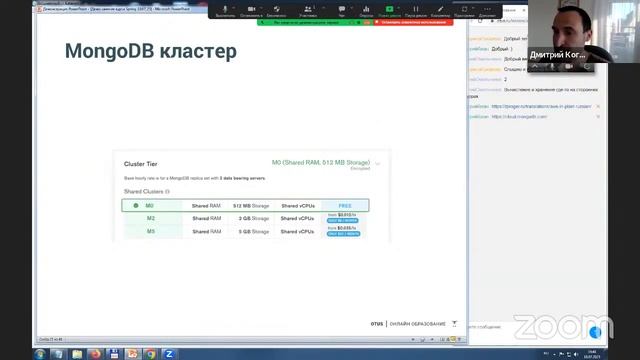Click MongoDB кластер slide title
The image size is (640, 360).
pyautogui.click(x=151, y=51)
